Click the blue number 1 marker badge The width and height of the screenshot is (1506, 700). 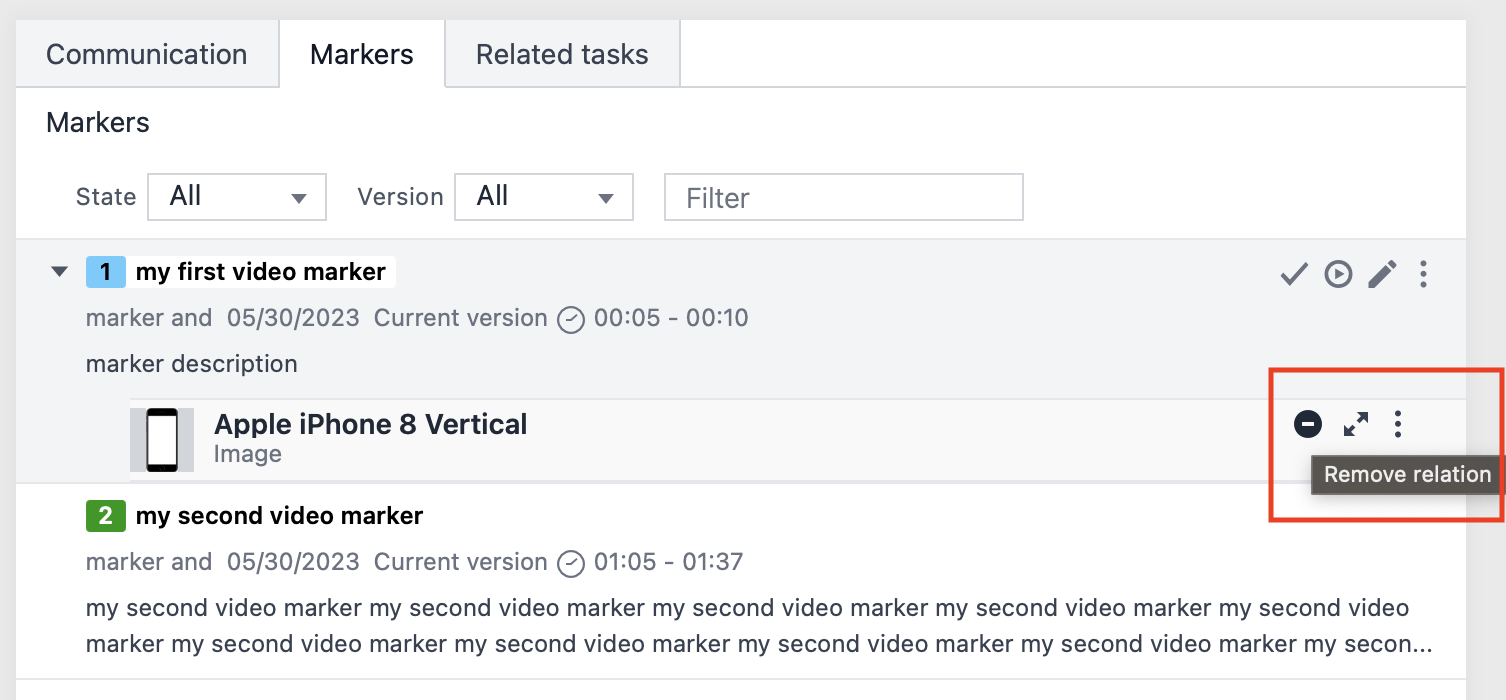[106, 271]
